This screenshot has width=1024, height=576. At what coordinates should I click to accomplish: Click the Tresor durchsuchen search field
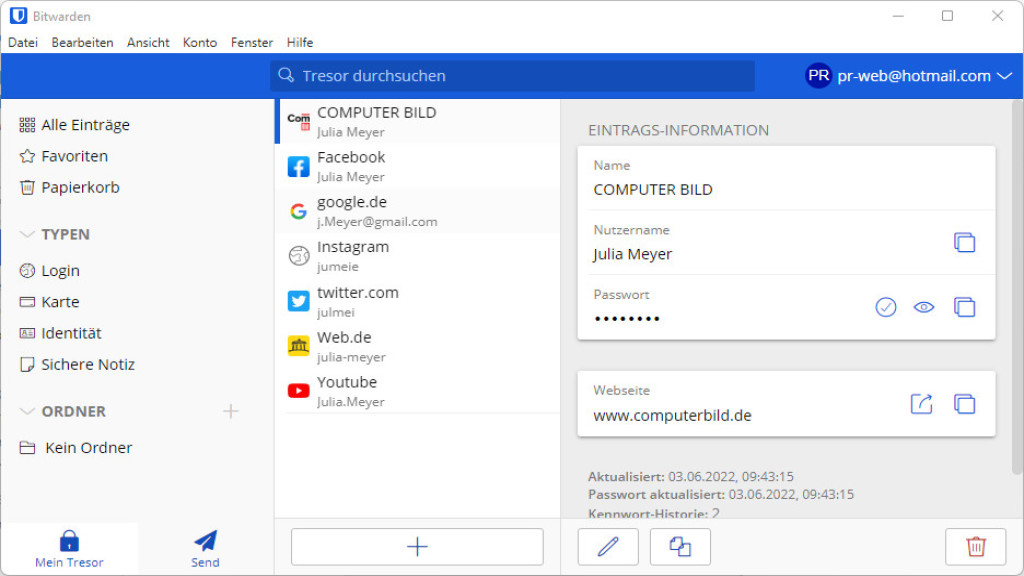[512, 75]
